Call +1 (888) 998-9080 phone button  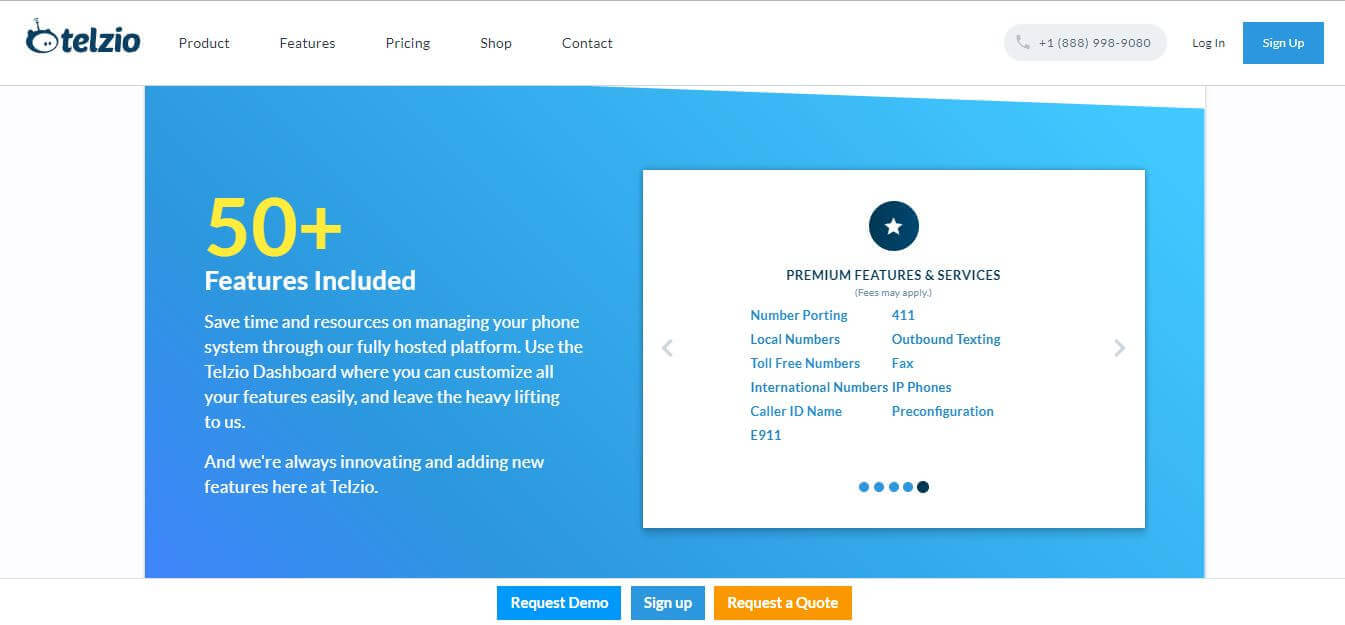tap(1085, 43)
